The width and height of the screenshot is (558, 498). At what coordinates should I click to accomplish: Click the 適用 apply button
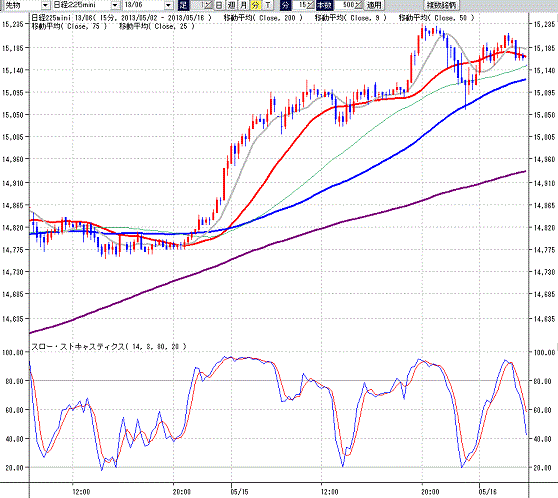click(374, 5)
